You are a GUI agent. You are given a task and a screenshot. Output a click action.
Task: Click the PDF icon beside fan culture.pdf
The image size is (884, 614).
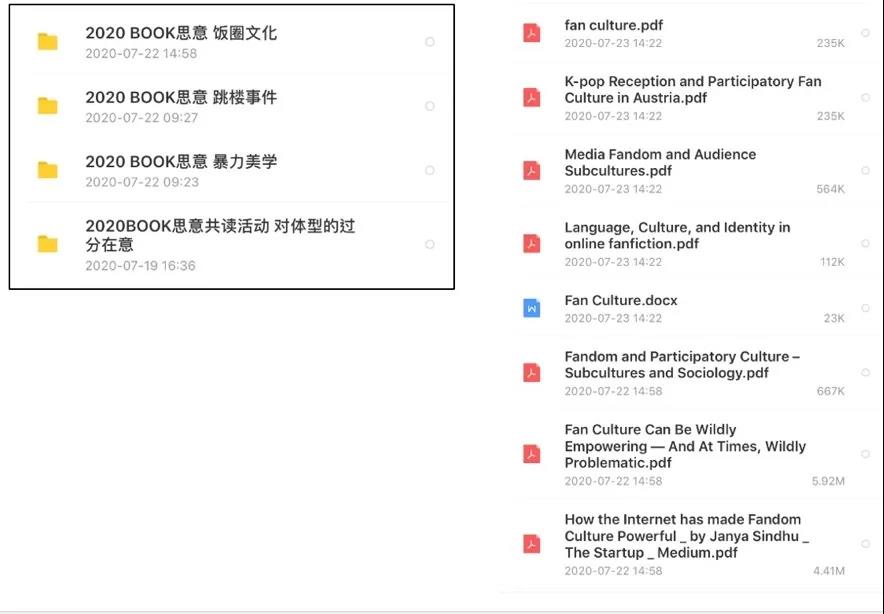[x=531, y=33]
